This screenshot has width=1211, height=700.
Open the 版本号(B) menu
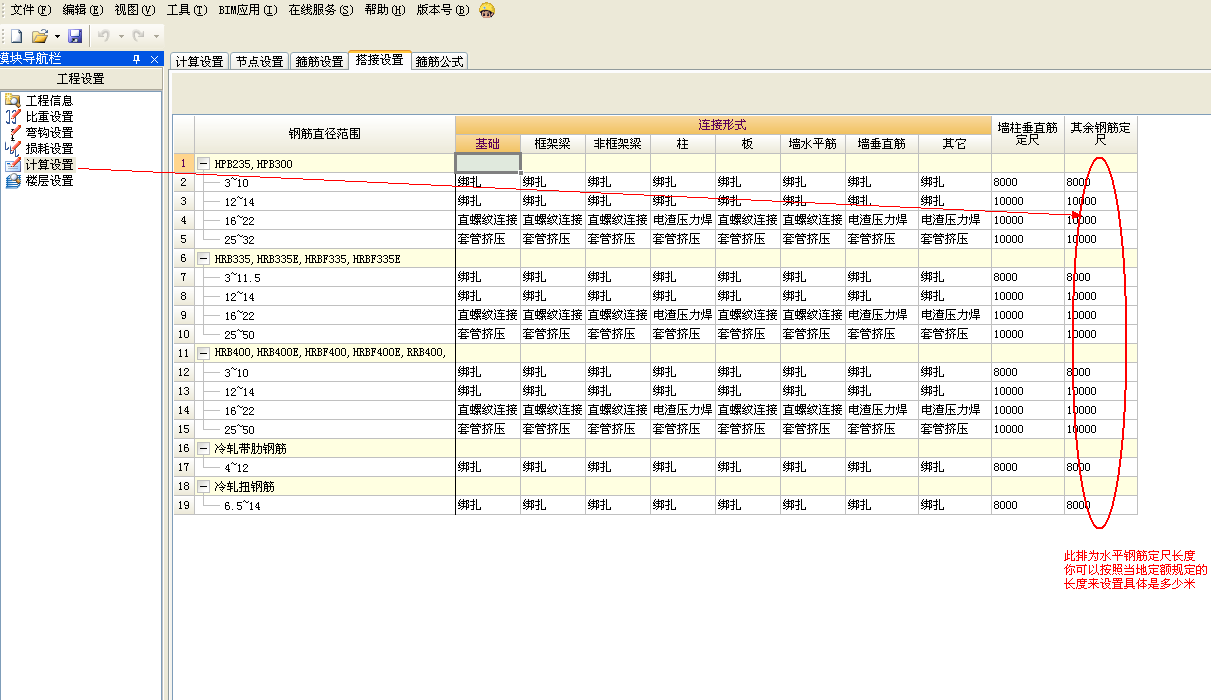[442, 9]
